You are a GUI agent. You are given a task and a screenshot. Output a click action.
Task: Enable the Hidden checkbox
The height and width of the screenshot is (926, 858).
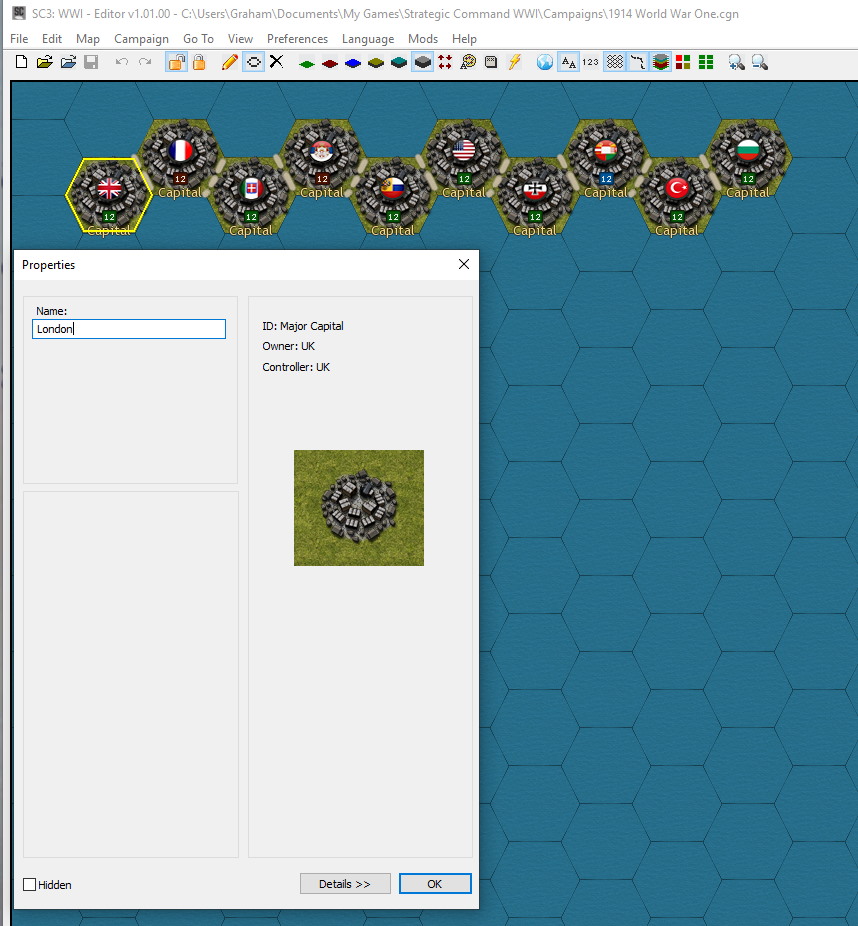(30, 884)
